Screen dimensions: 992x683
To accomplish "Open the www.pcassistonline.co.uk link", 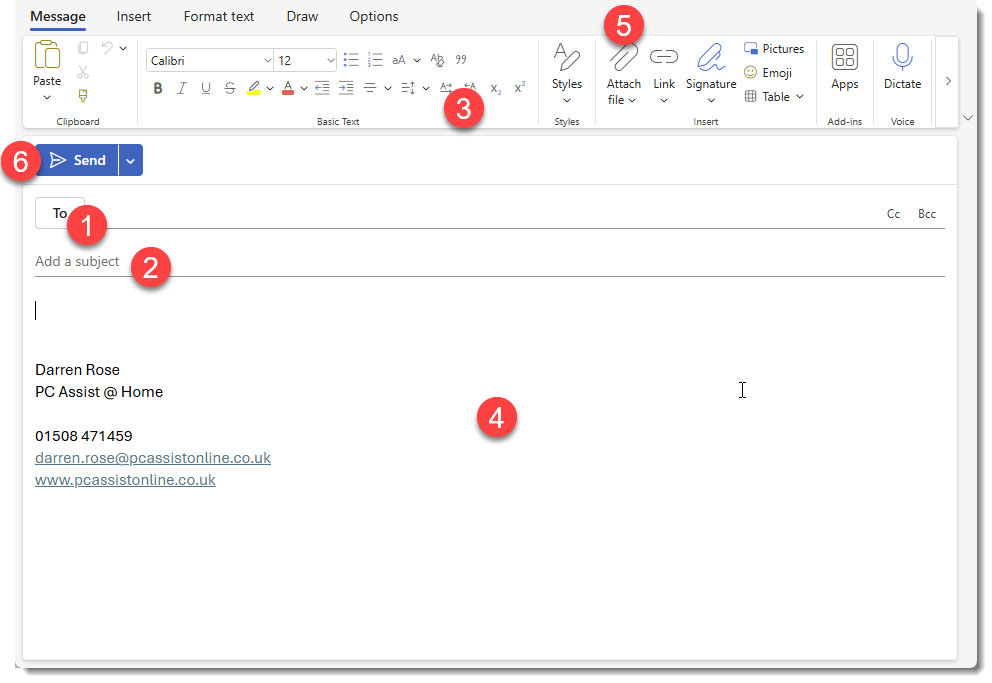I will [124, 479].
